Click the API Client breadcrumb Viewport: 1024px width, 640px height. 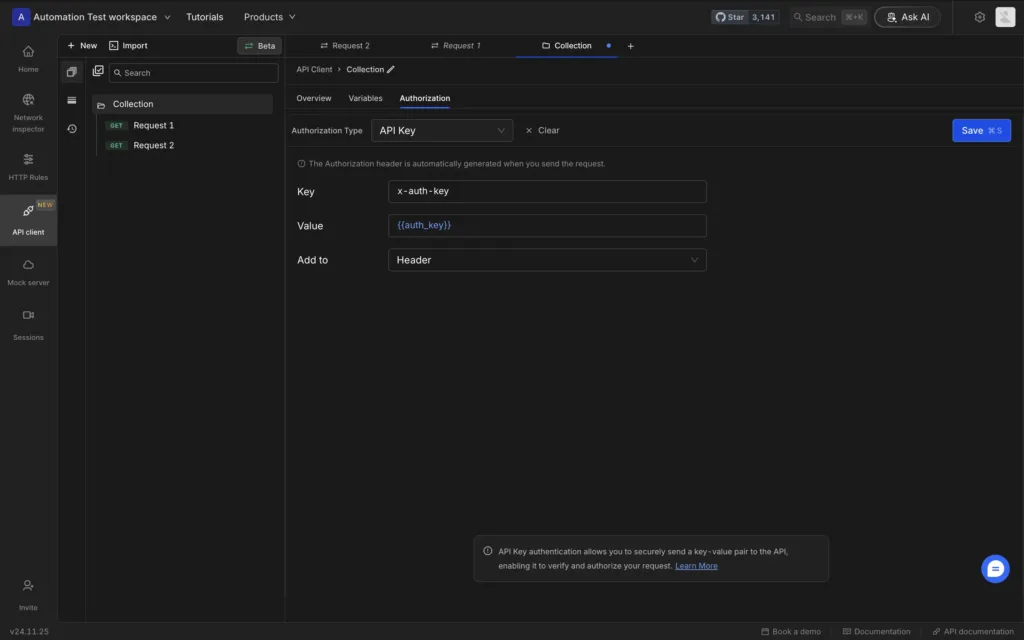[x=314, y=69]
